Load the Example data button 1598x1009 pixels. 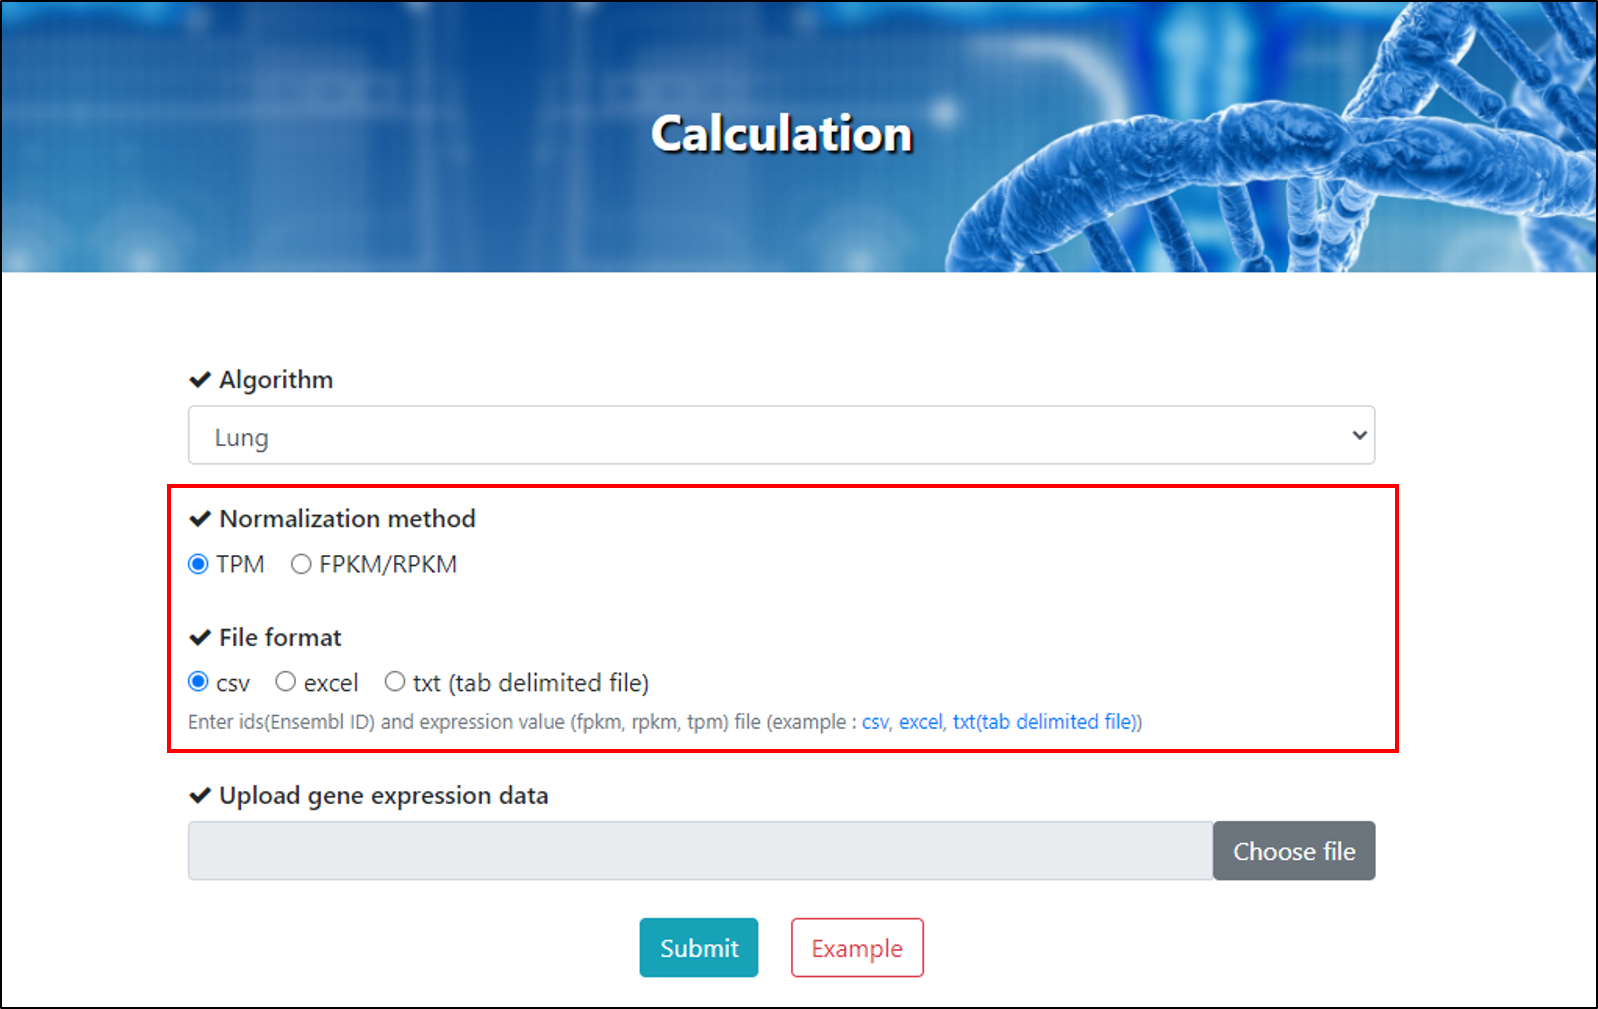click(x=857, y=948)
